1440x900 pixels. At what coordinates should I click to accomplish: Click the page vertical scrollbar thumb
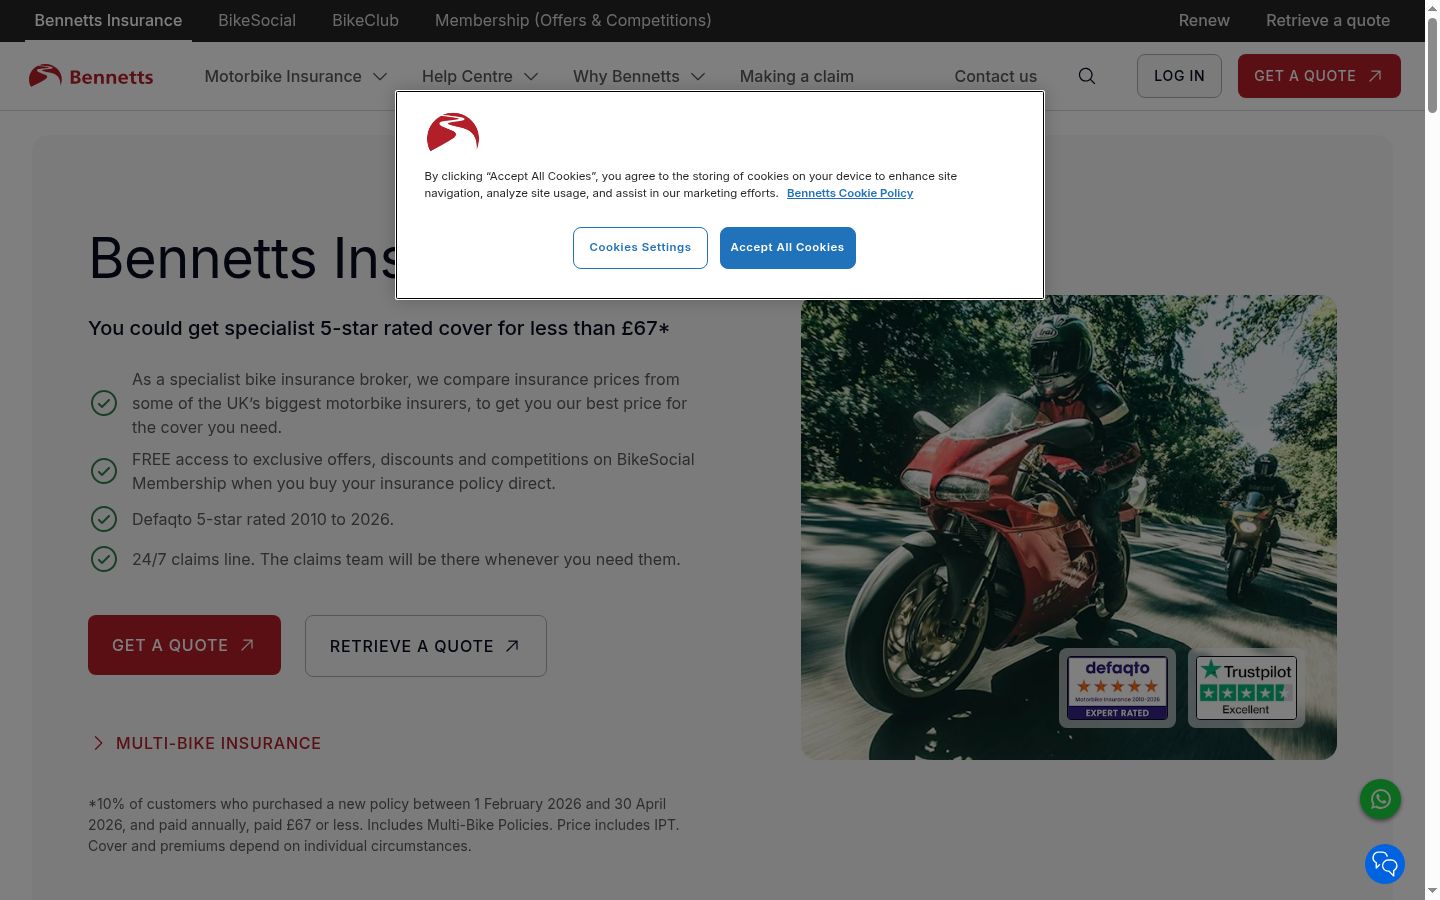pos(1432,65)
